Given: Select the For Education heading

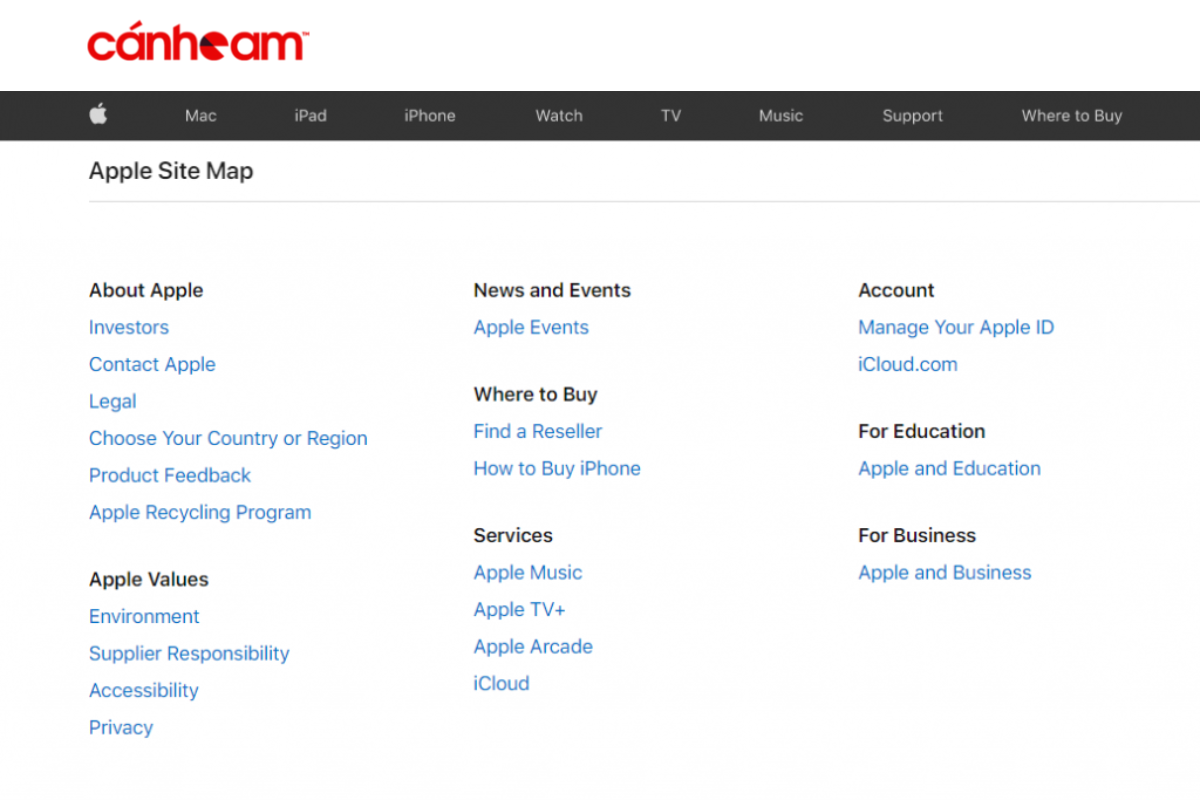Looking at the screenshot, I should point(921,431).
